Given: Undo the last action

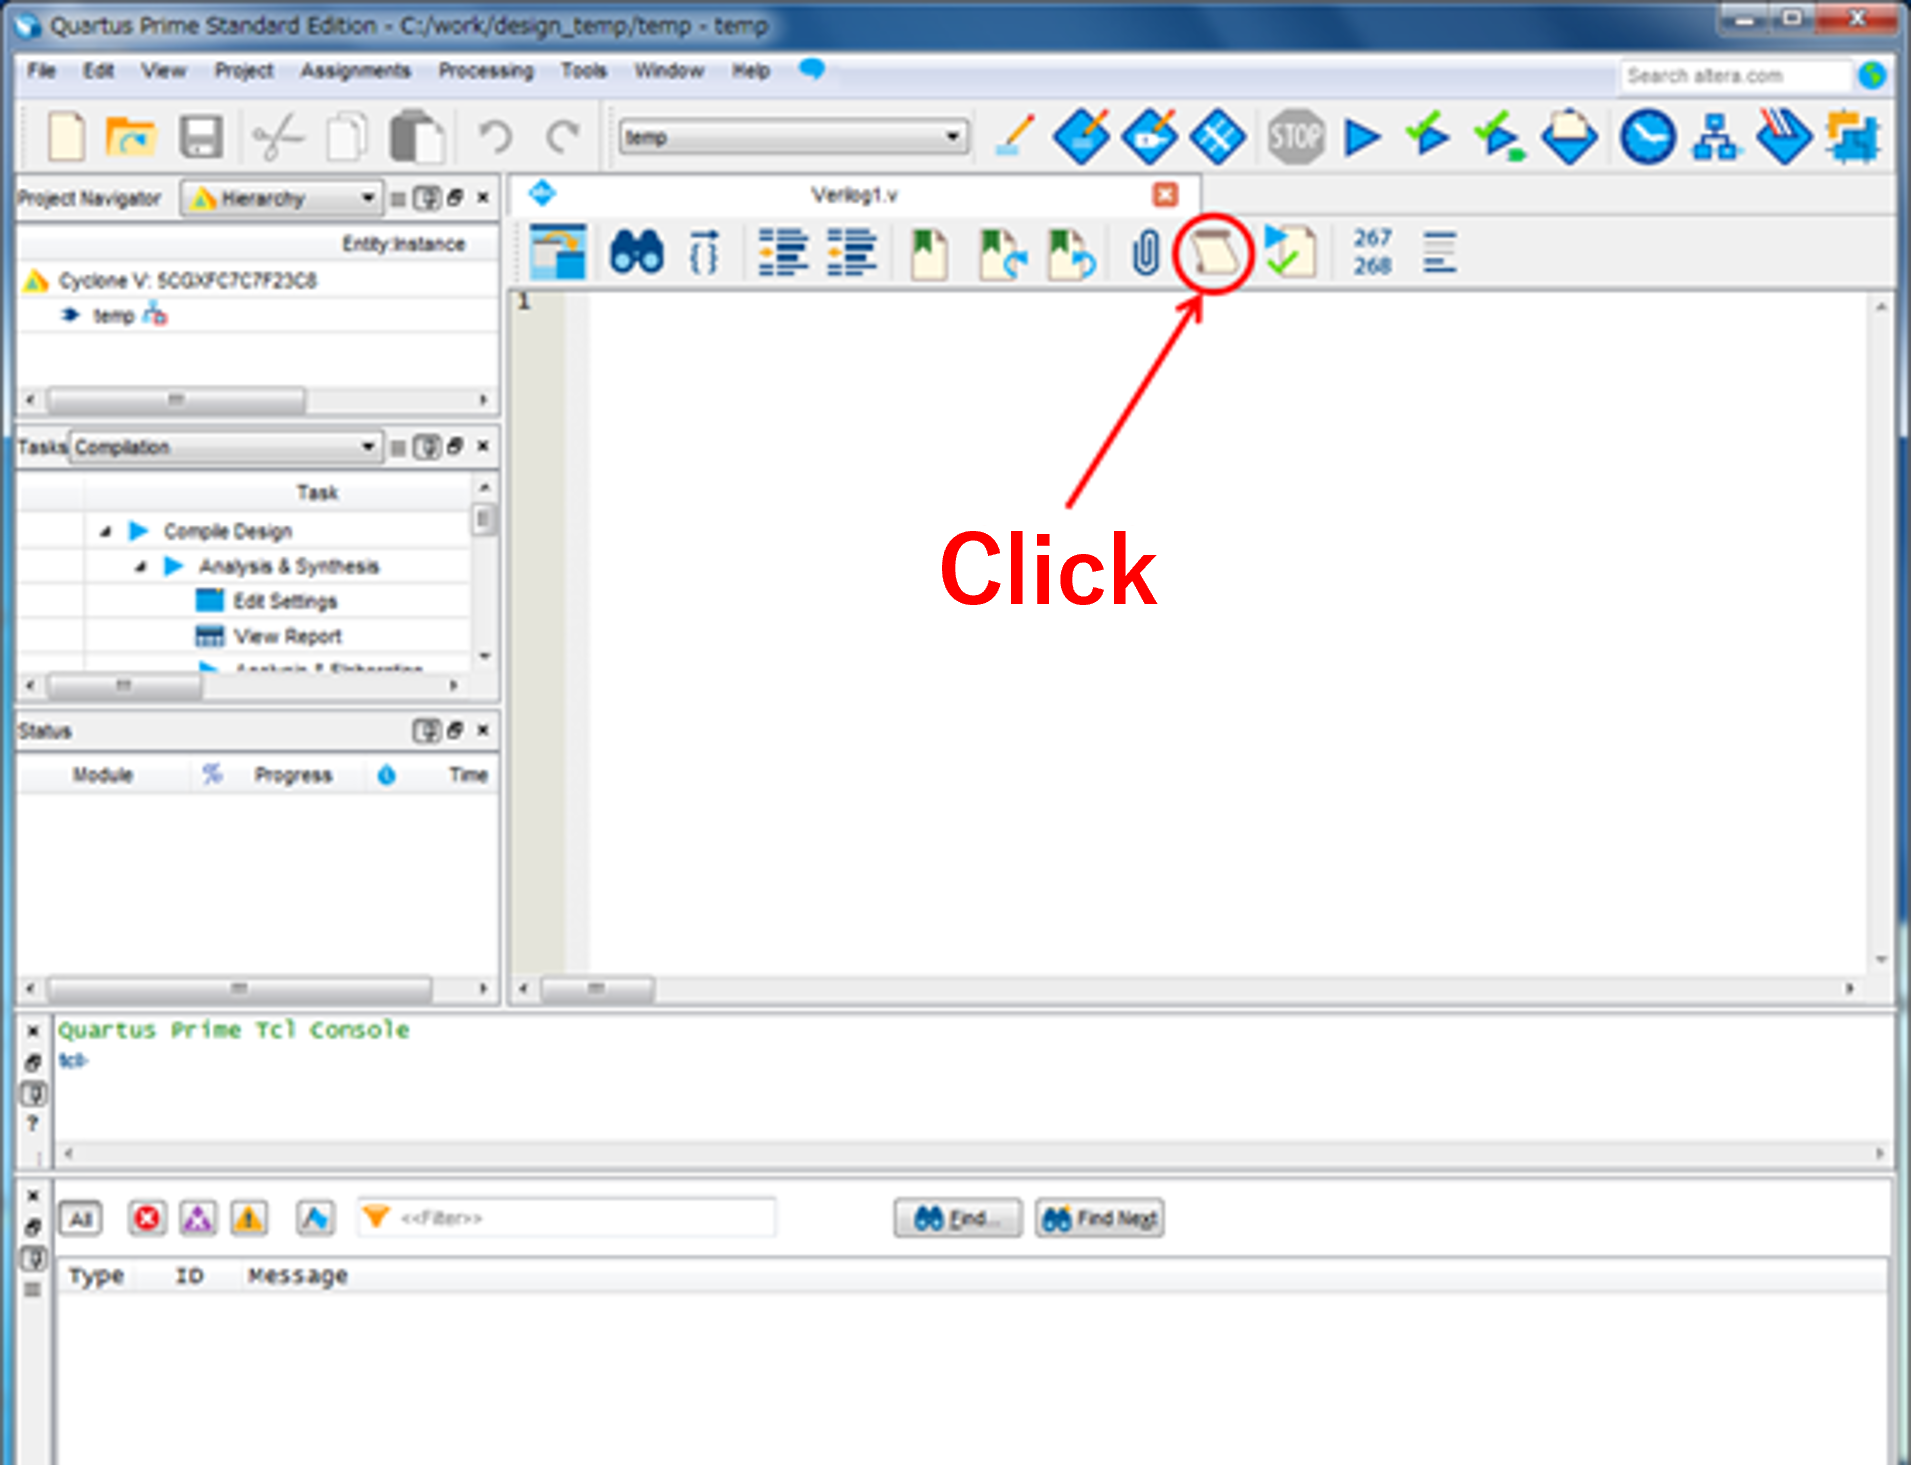Looking at the screenshot, I should (494, 137).
